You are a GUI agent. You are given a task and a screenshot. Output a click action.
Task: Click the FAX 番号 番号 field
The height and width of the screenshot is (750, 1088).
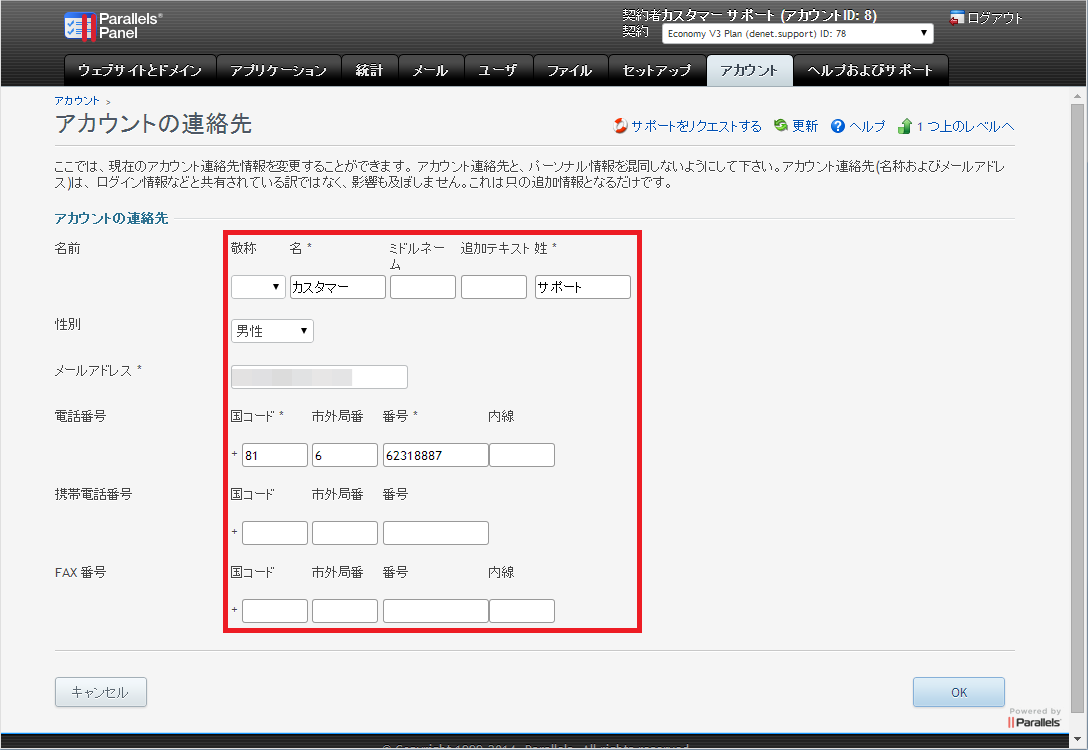(x=436, y=611)
